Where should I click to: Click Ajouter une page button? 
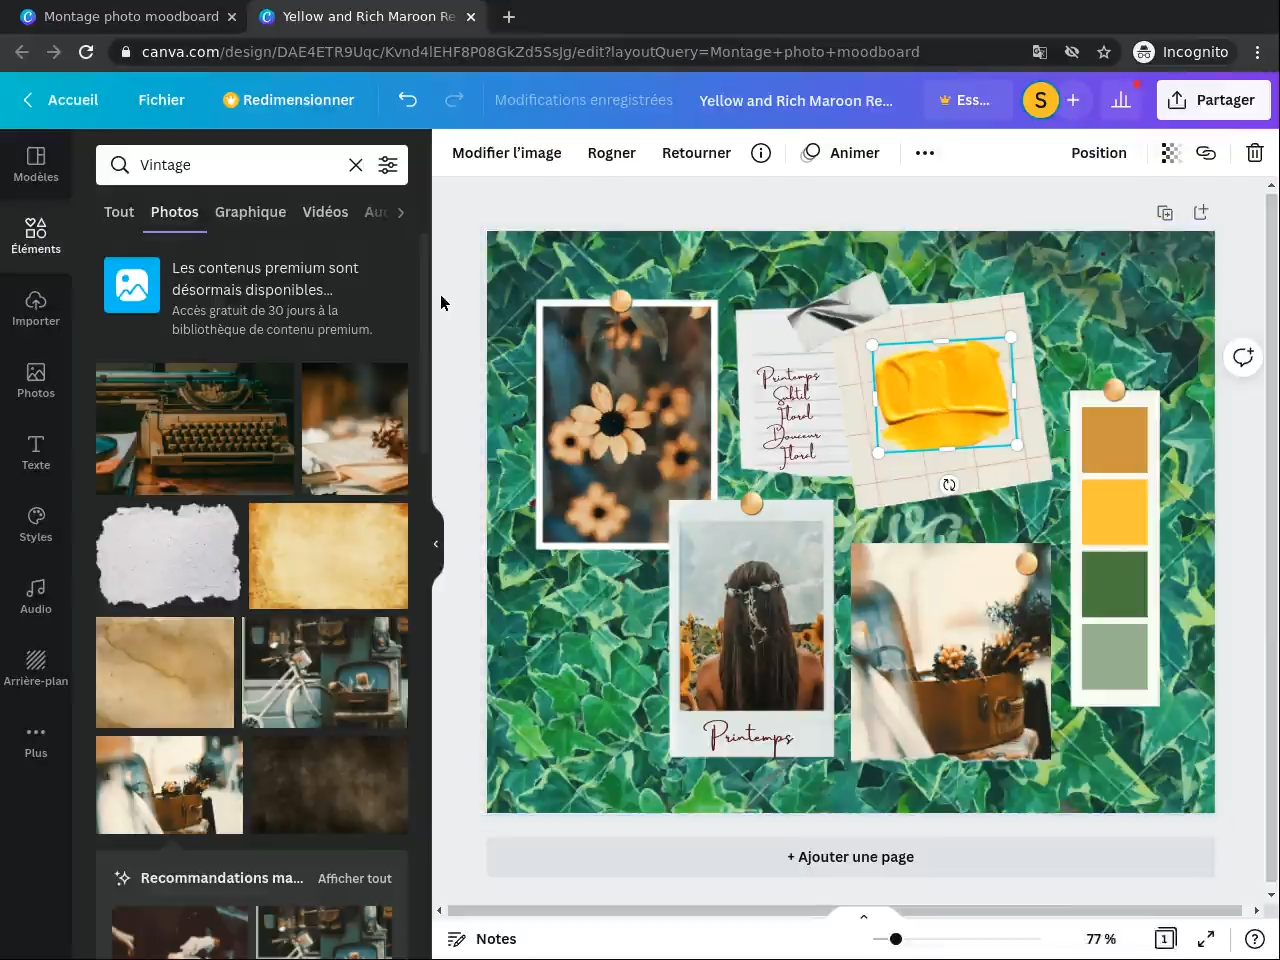point(850,857)
